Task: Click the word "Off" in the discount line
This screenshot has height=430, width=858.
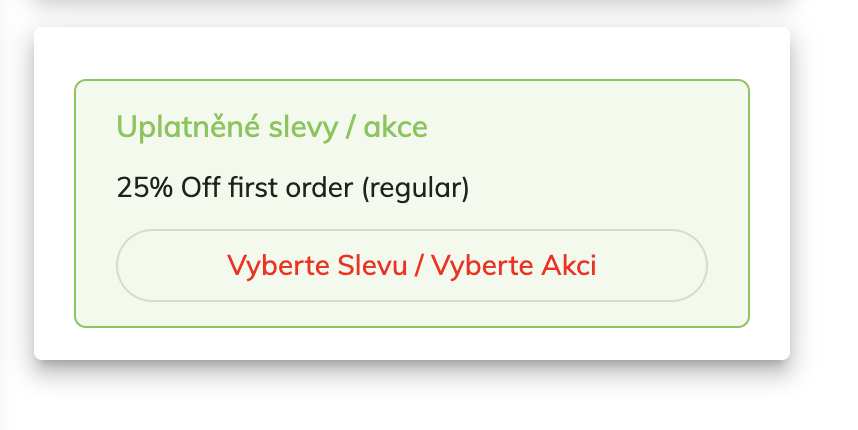Action: (198, 187)
